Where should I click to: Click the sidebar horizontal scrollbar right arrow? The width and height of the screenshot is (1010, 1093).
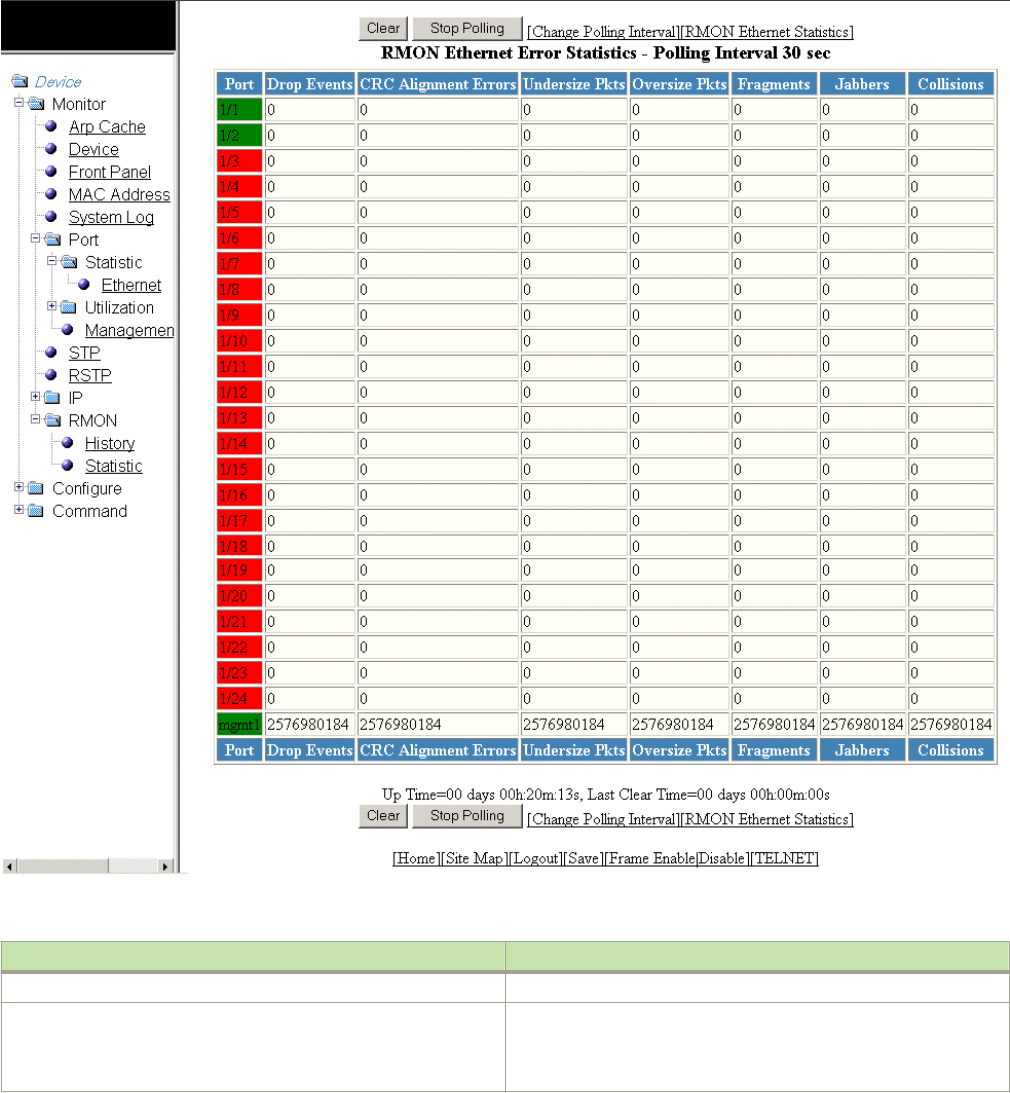pos(165,866)
